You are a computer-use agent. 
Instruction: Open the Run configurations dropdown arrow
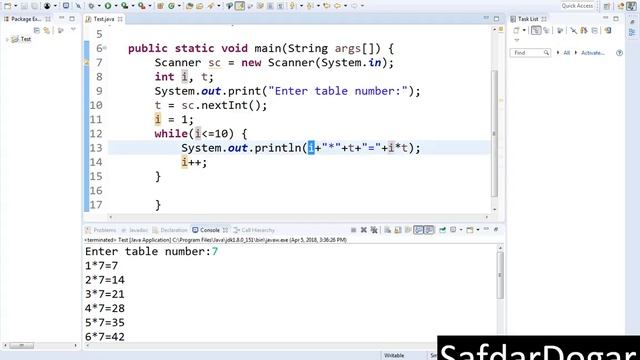click(x=116, y=6)
